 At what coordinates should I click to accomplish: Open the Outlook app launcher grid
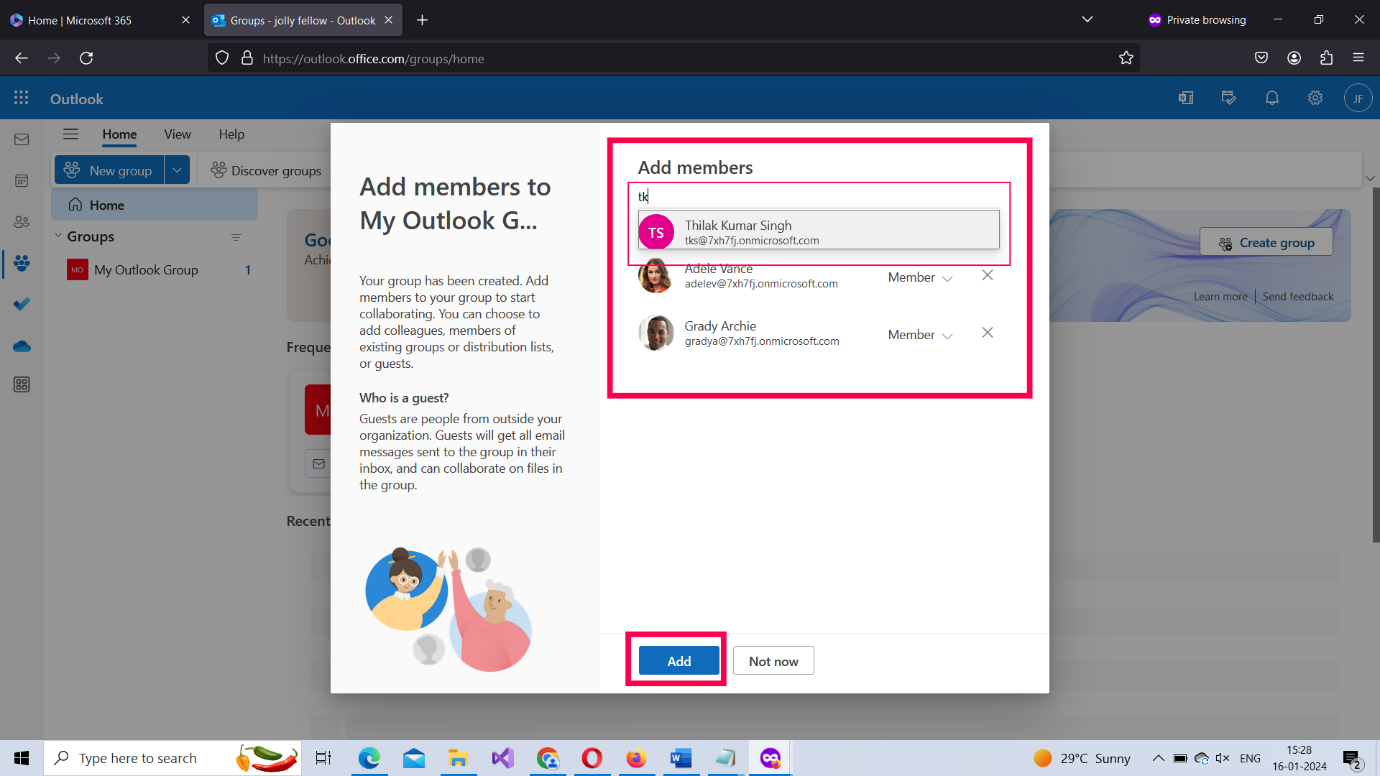point(21,98)
